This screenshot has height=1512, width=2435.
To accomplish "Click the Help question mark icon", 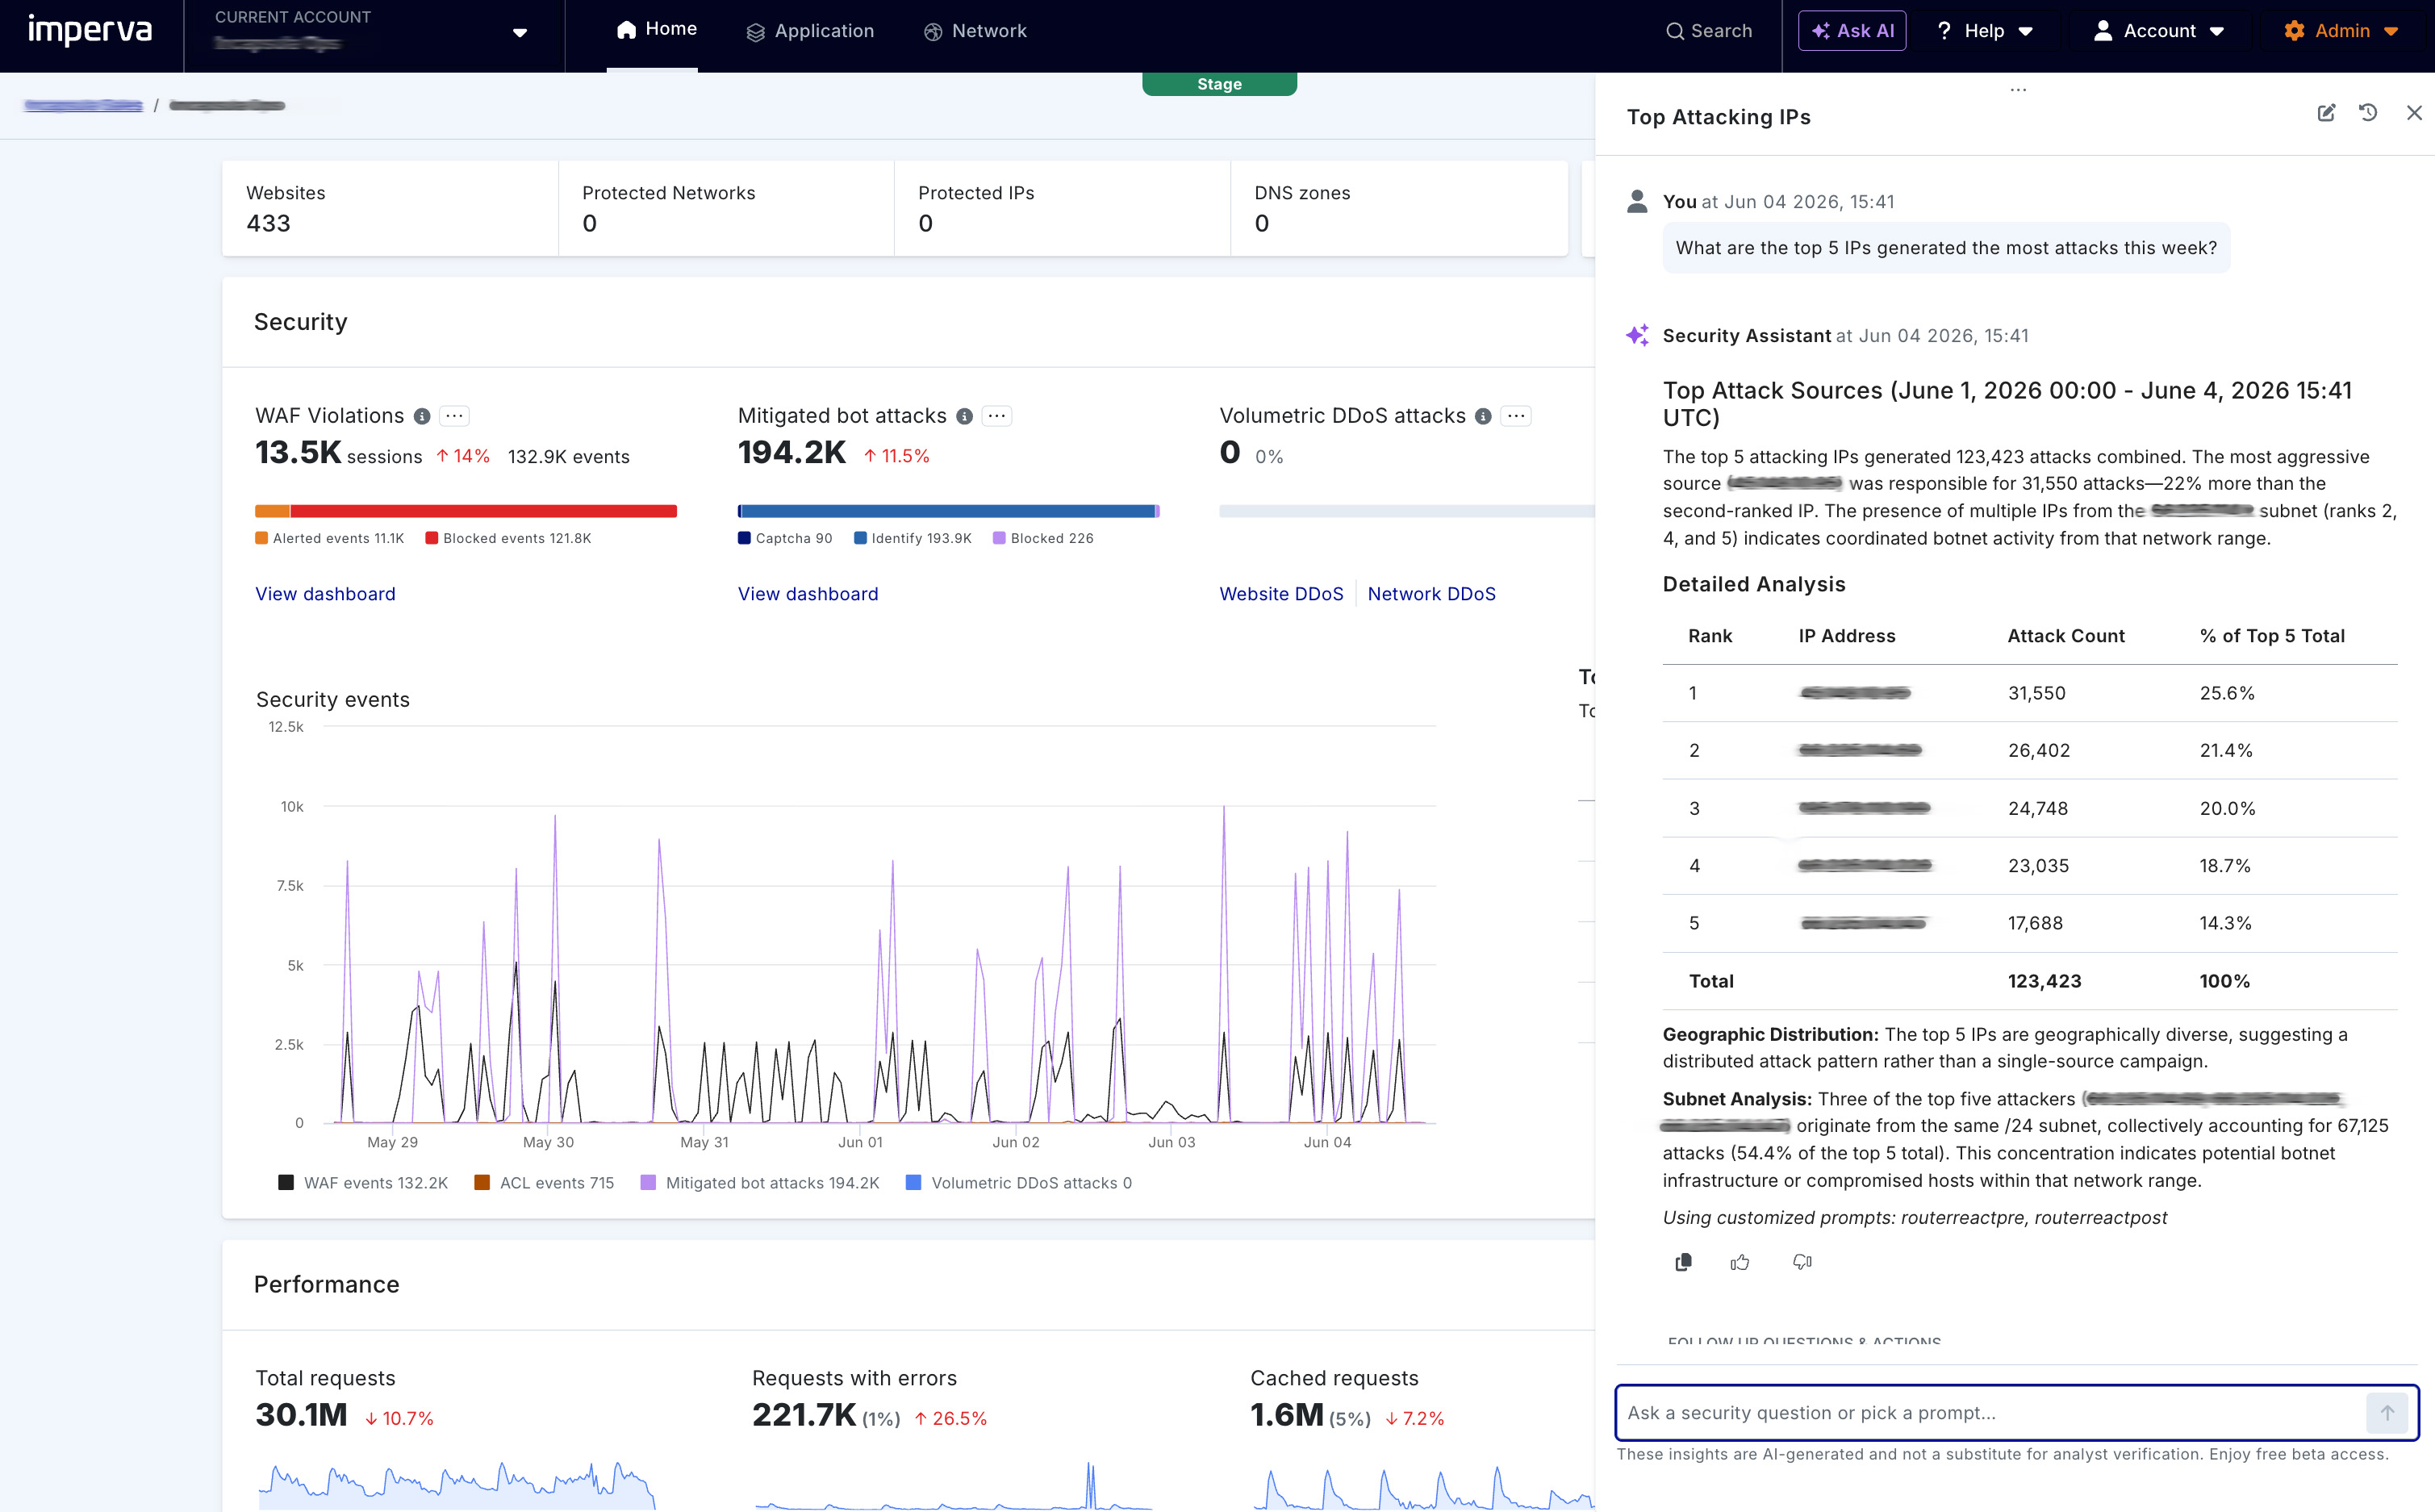I will click(x=1944, y=31).
